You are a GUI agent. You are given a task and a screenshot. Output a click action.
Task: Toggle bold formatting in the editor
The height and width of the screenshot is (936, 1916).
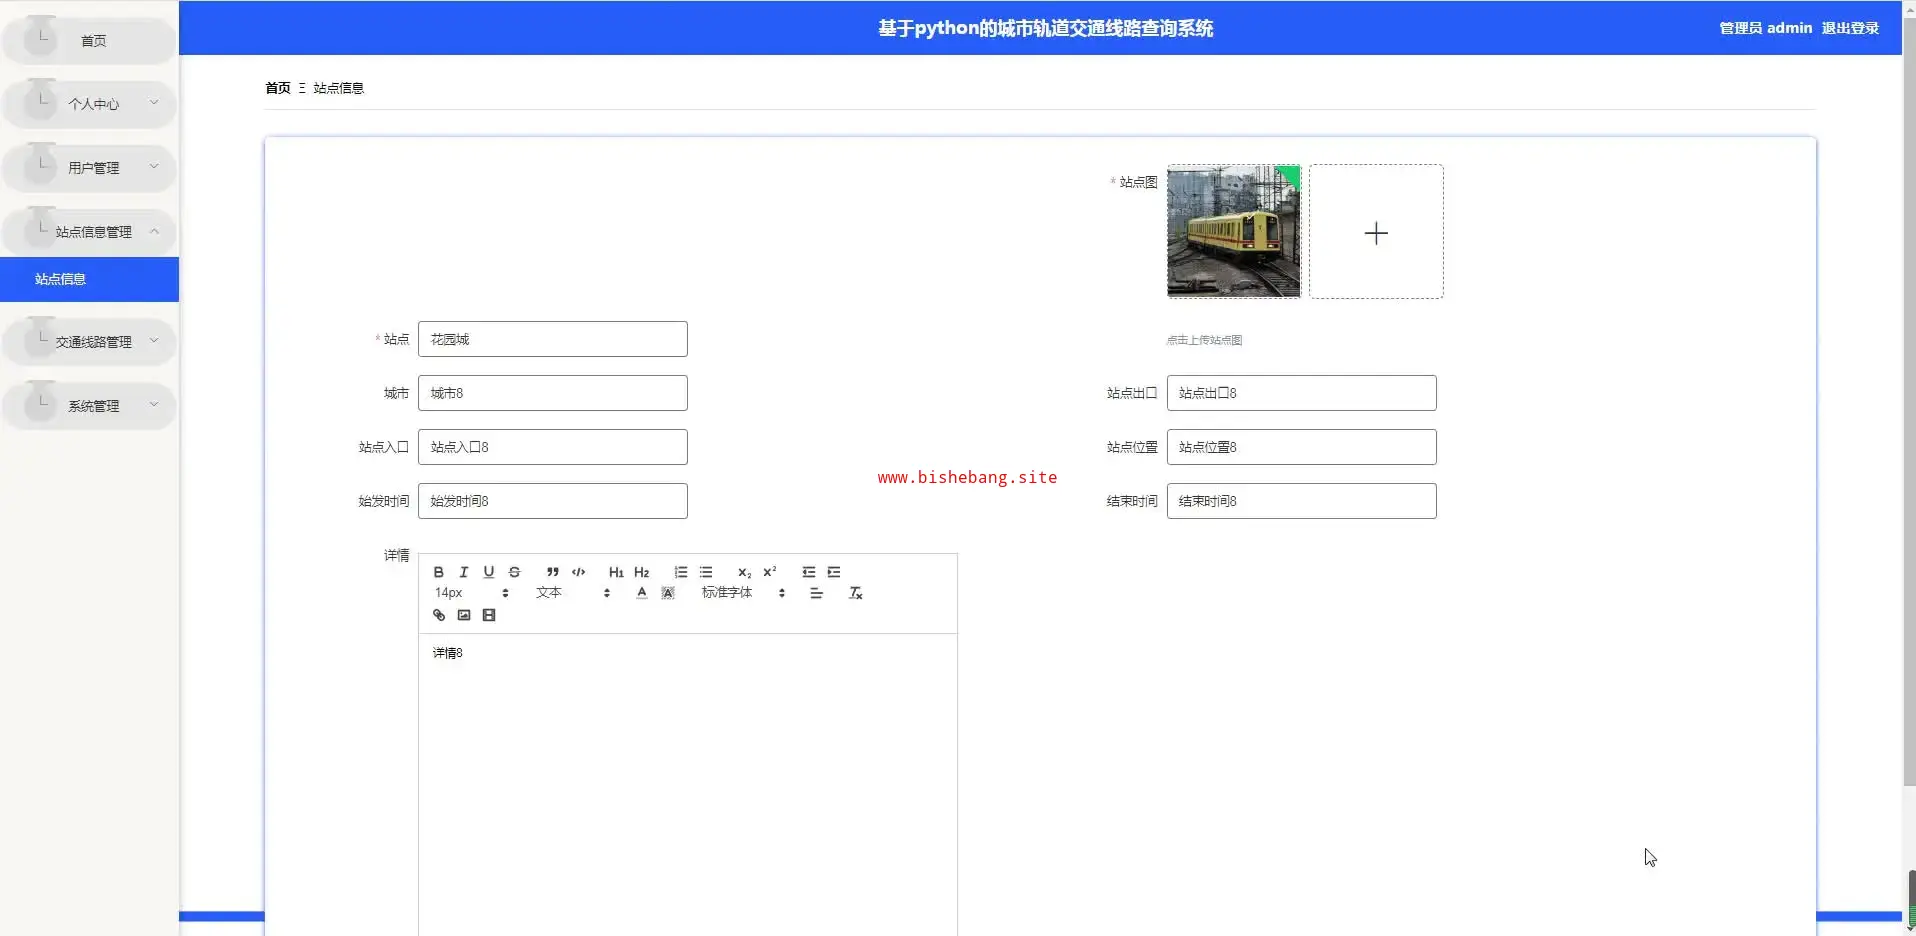(438, 572)
